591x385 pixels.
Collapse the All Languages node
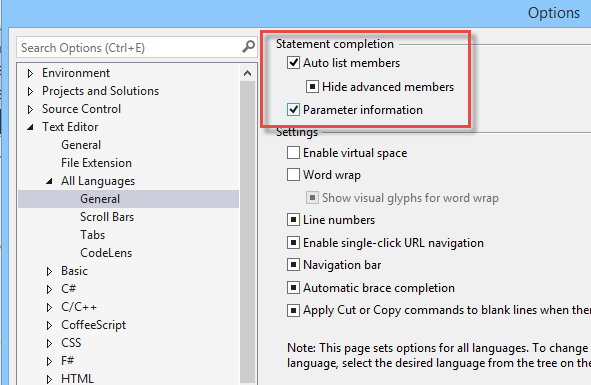(x=49, y=181)
